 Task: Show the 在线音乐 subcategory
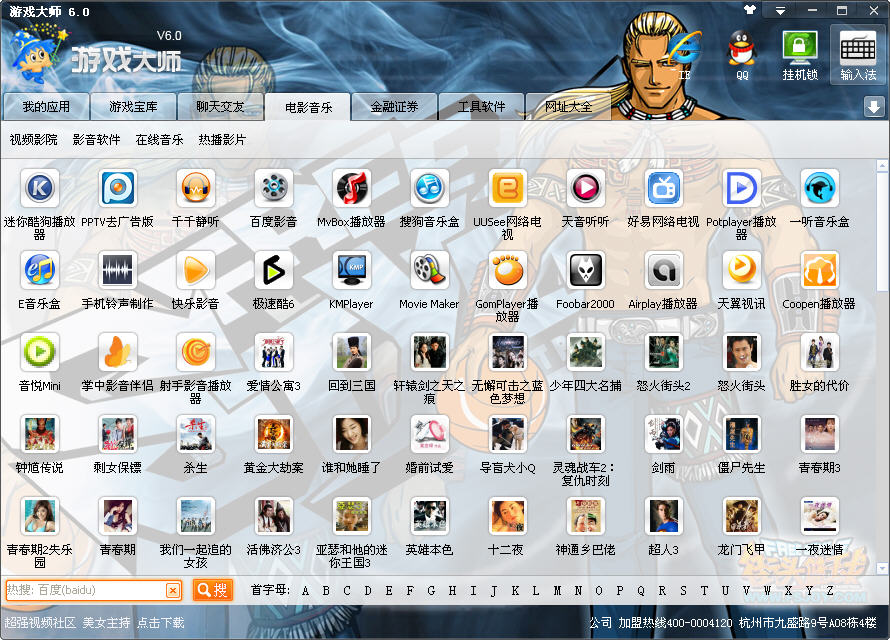159,140
